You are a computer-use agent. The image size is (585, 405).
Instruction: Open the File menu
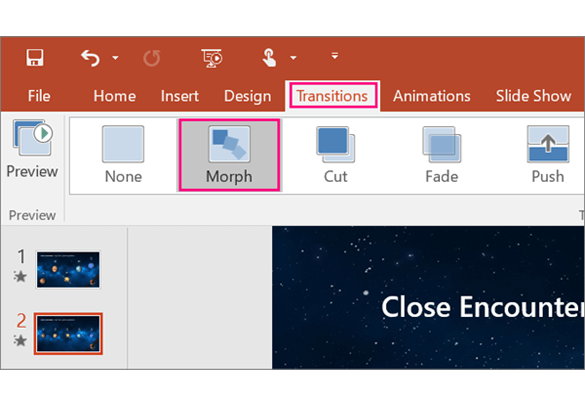click(39, 96)
